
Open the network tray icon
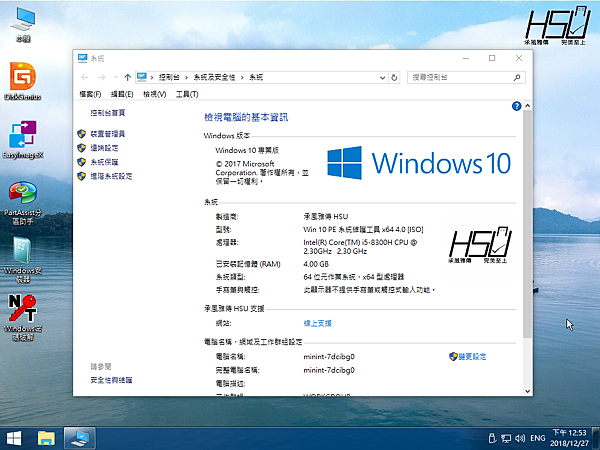tap(506, 438)
